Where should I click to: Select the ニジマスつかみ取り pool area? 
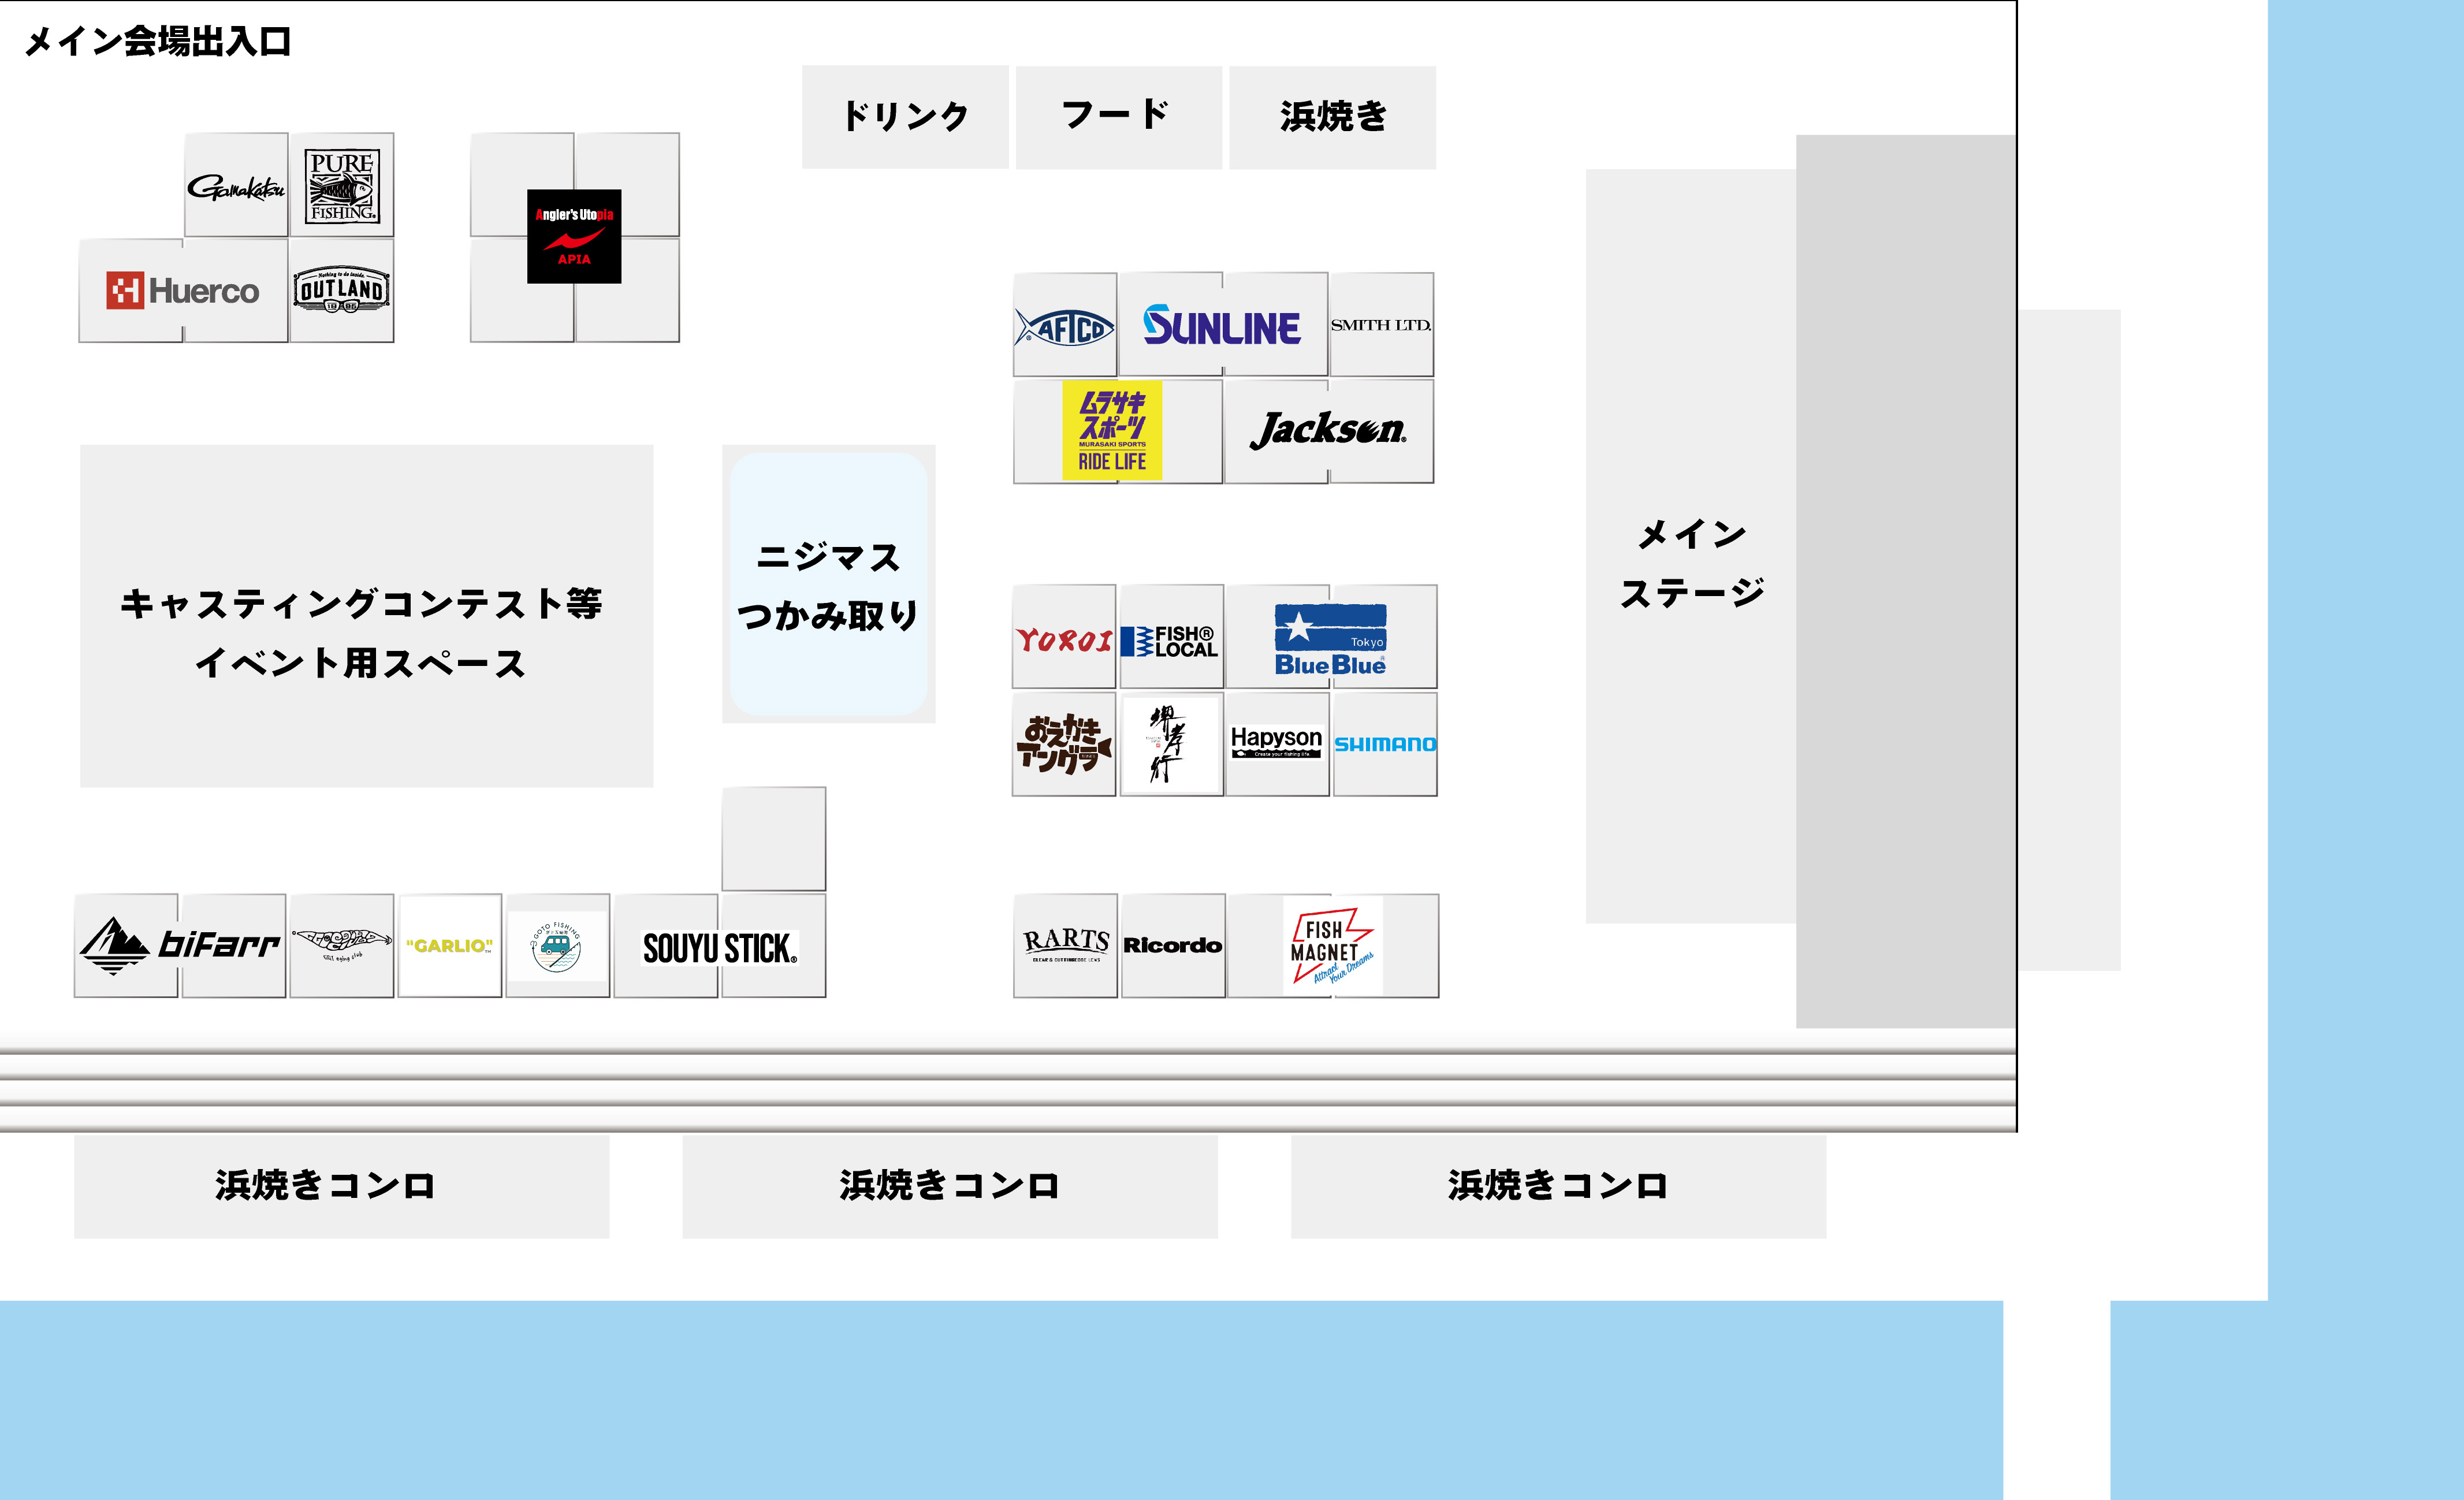pyautogui.click(x=828, y=585)
